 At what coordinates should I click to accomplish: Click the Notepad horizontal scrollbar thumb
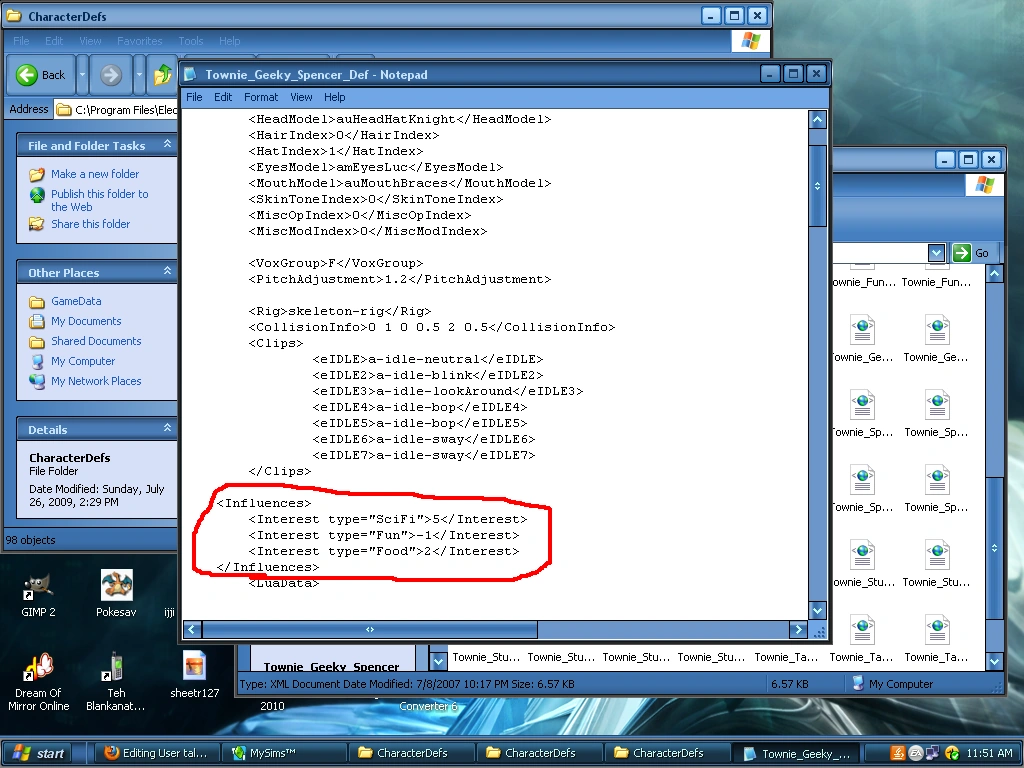coord(370,630)
